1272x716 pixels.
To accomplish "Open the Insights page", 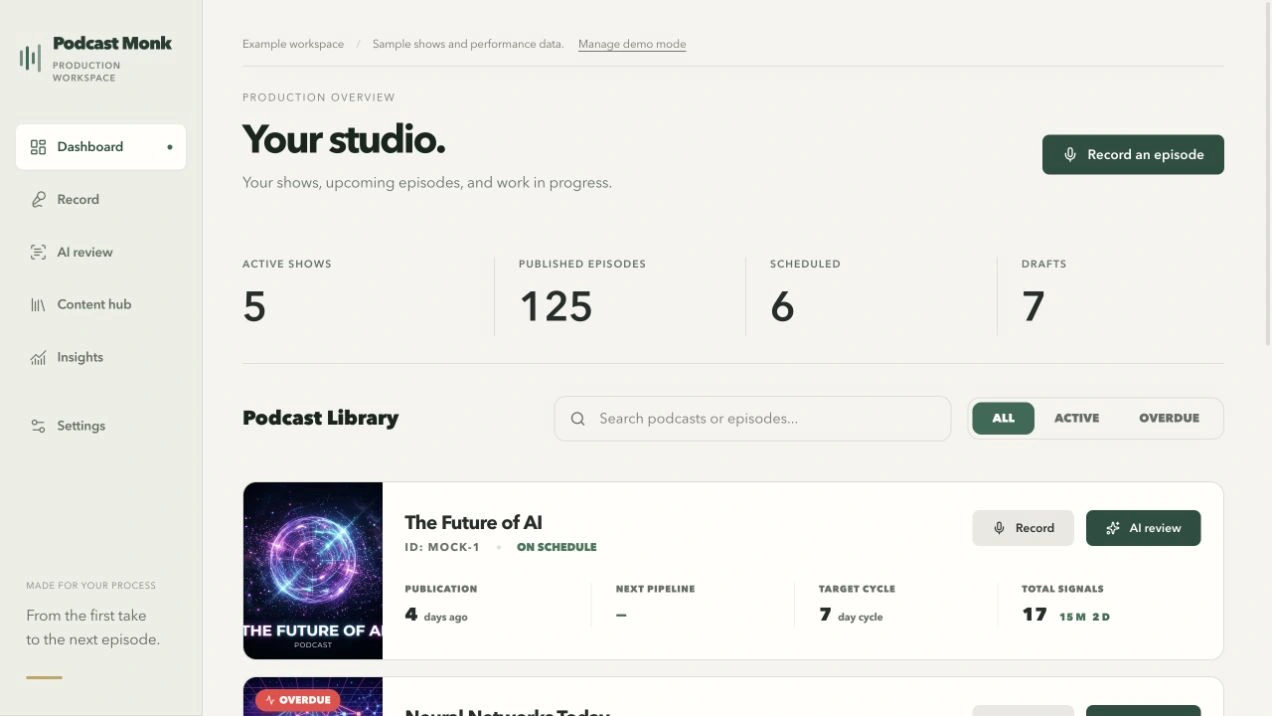I will [x=101, y=357].
